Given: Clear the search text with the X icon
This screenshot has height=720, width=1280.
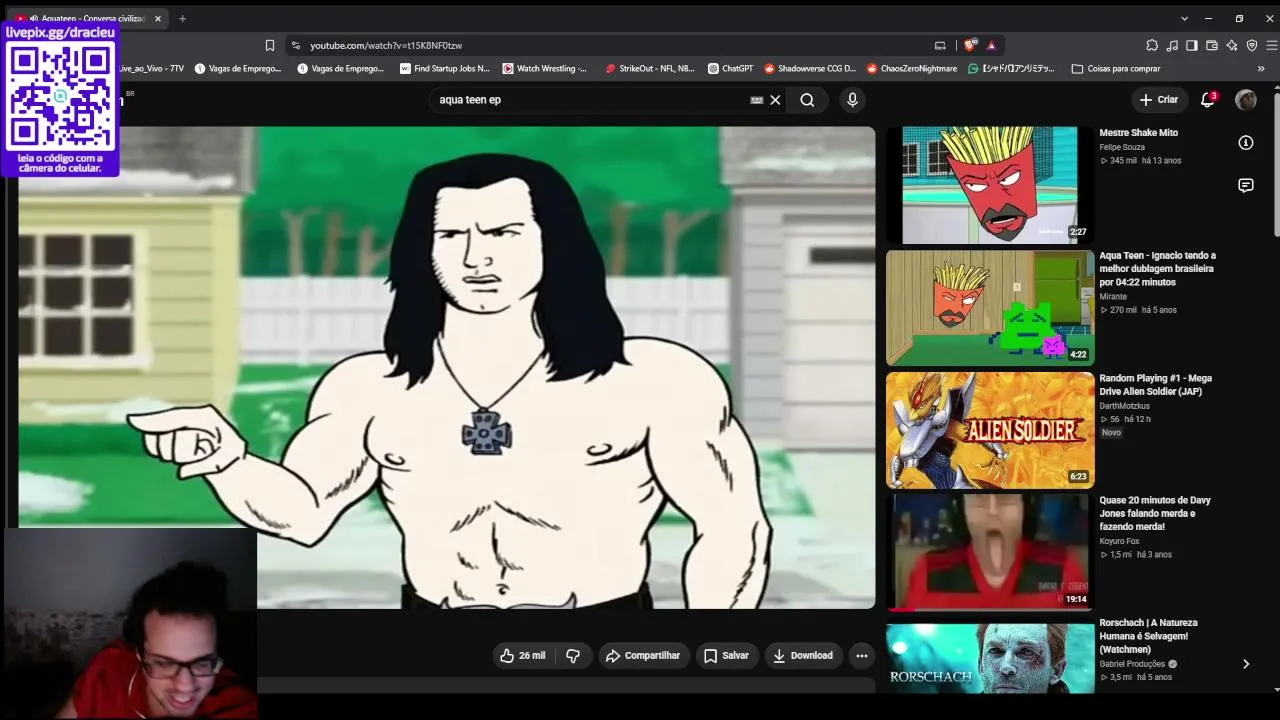Looking at the screenshot, I should coord(775,100).
